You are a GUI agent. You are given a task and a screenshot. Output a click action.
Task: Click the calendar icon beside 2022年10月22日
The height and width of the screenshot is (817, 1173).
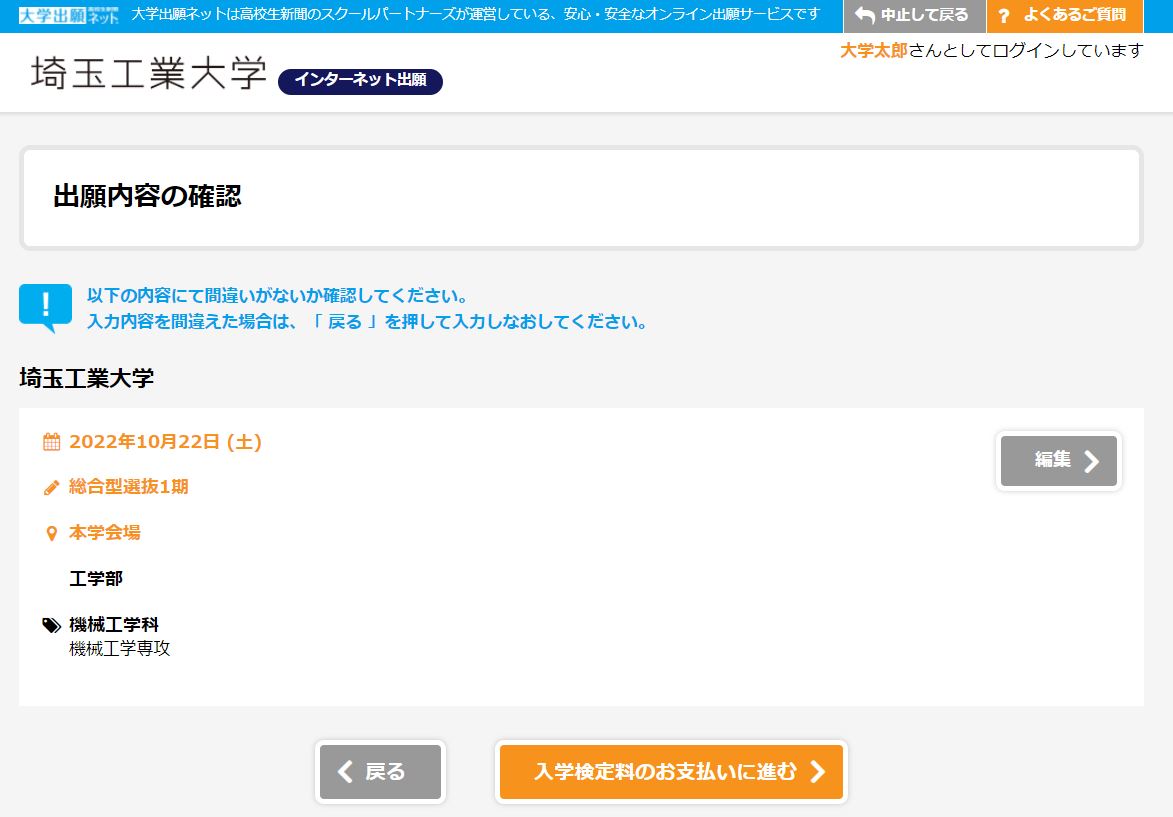[52, 442]
